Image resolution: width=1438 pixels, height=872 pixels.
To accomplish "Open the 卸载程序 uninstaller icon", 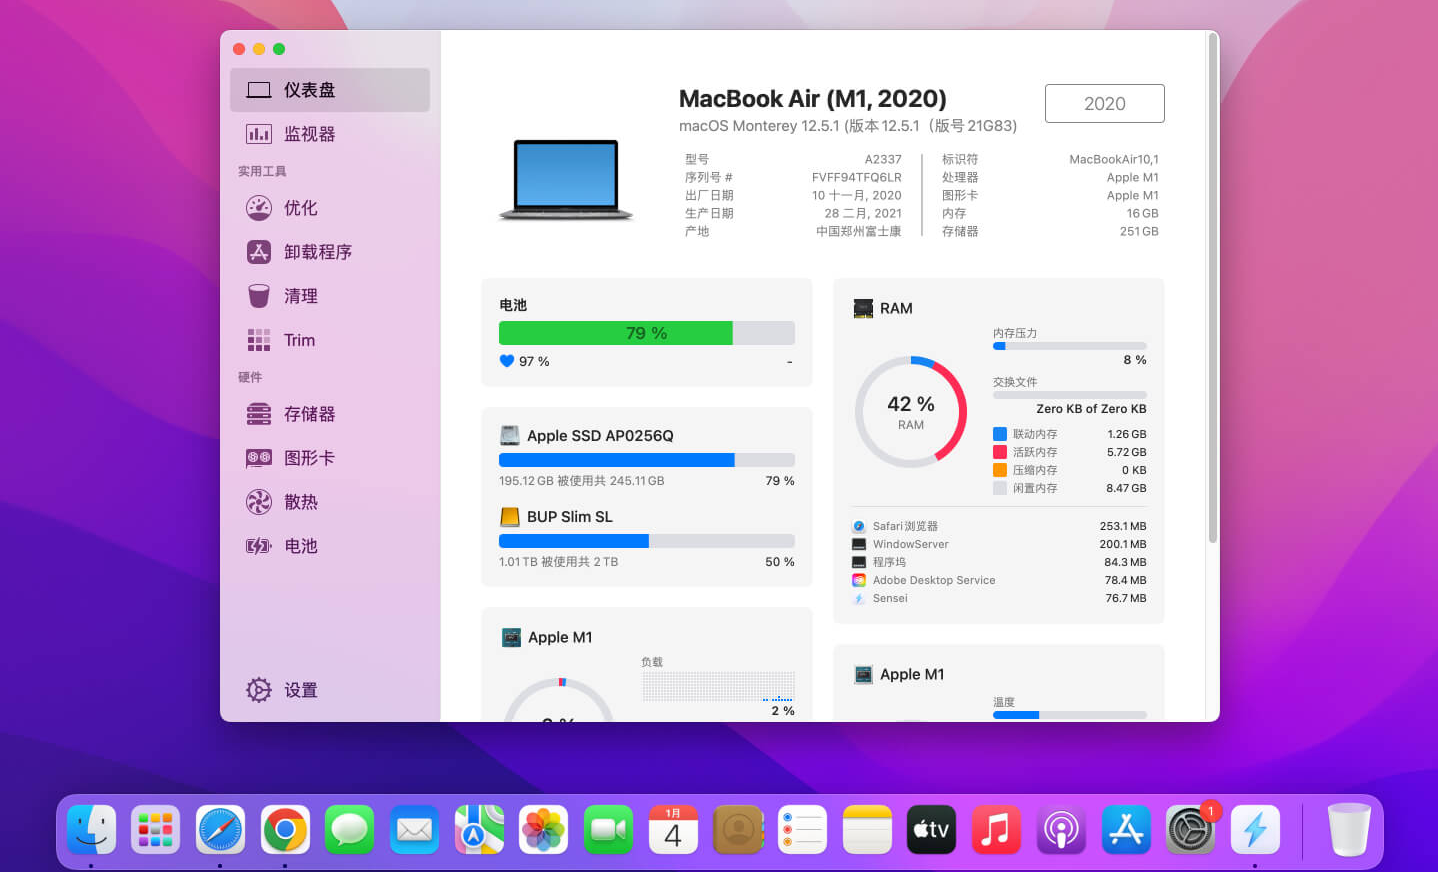I will pyautogui.click(x=259, y=252).
